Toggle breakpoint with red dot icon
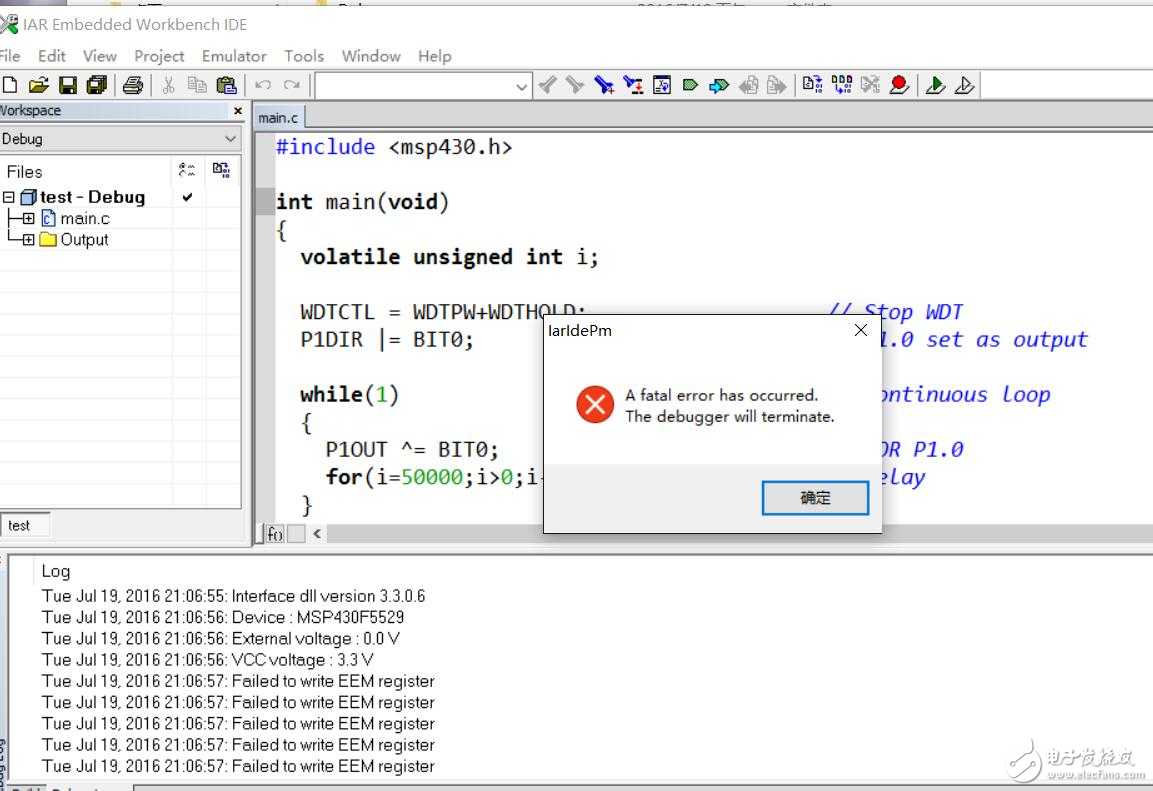 [899, 85]
